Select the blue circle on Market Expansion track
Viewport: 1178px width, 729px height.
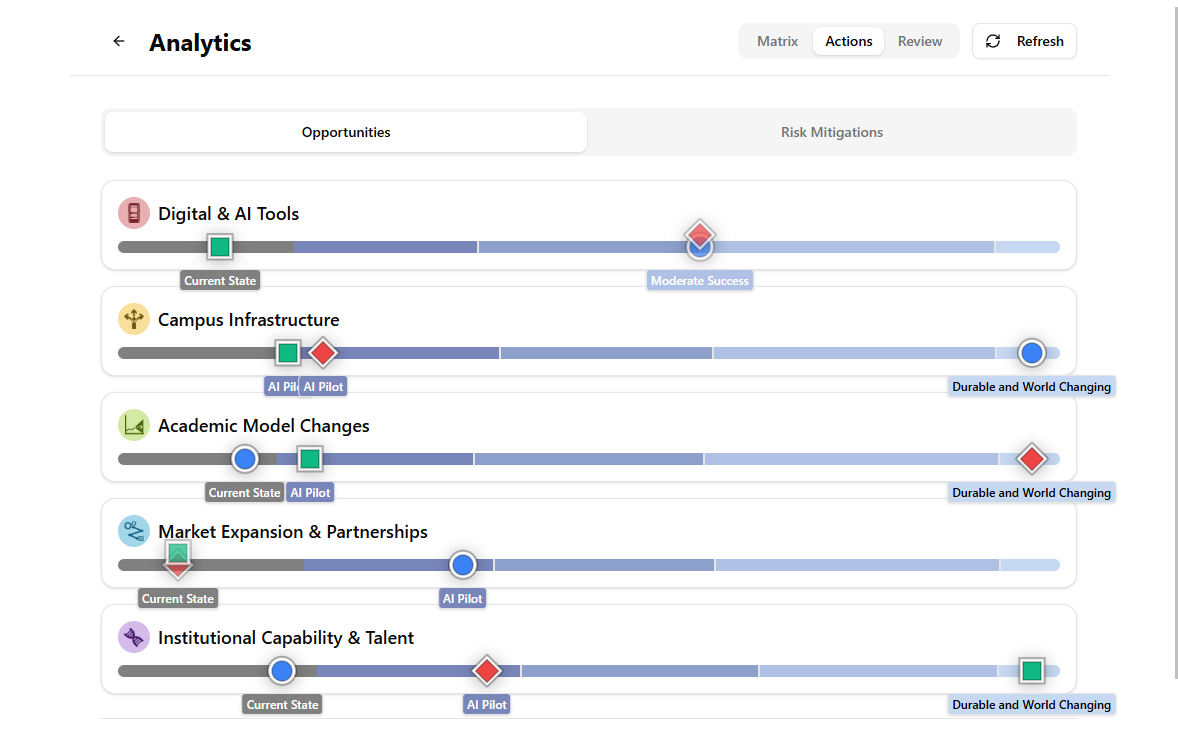click(x=463, y=564)
